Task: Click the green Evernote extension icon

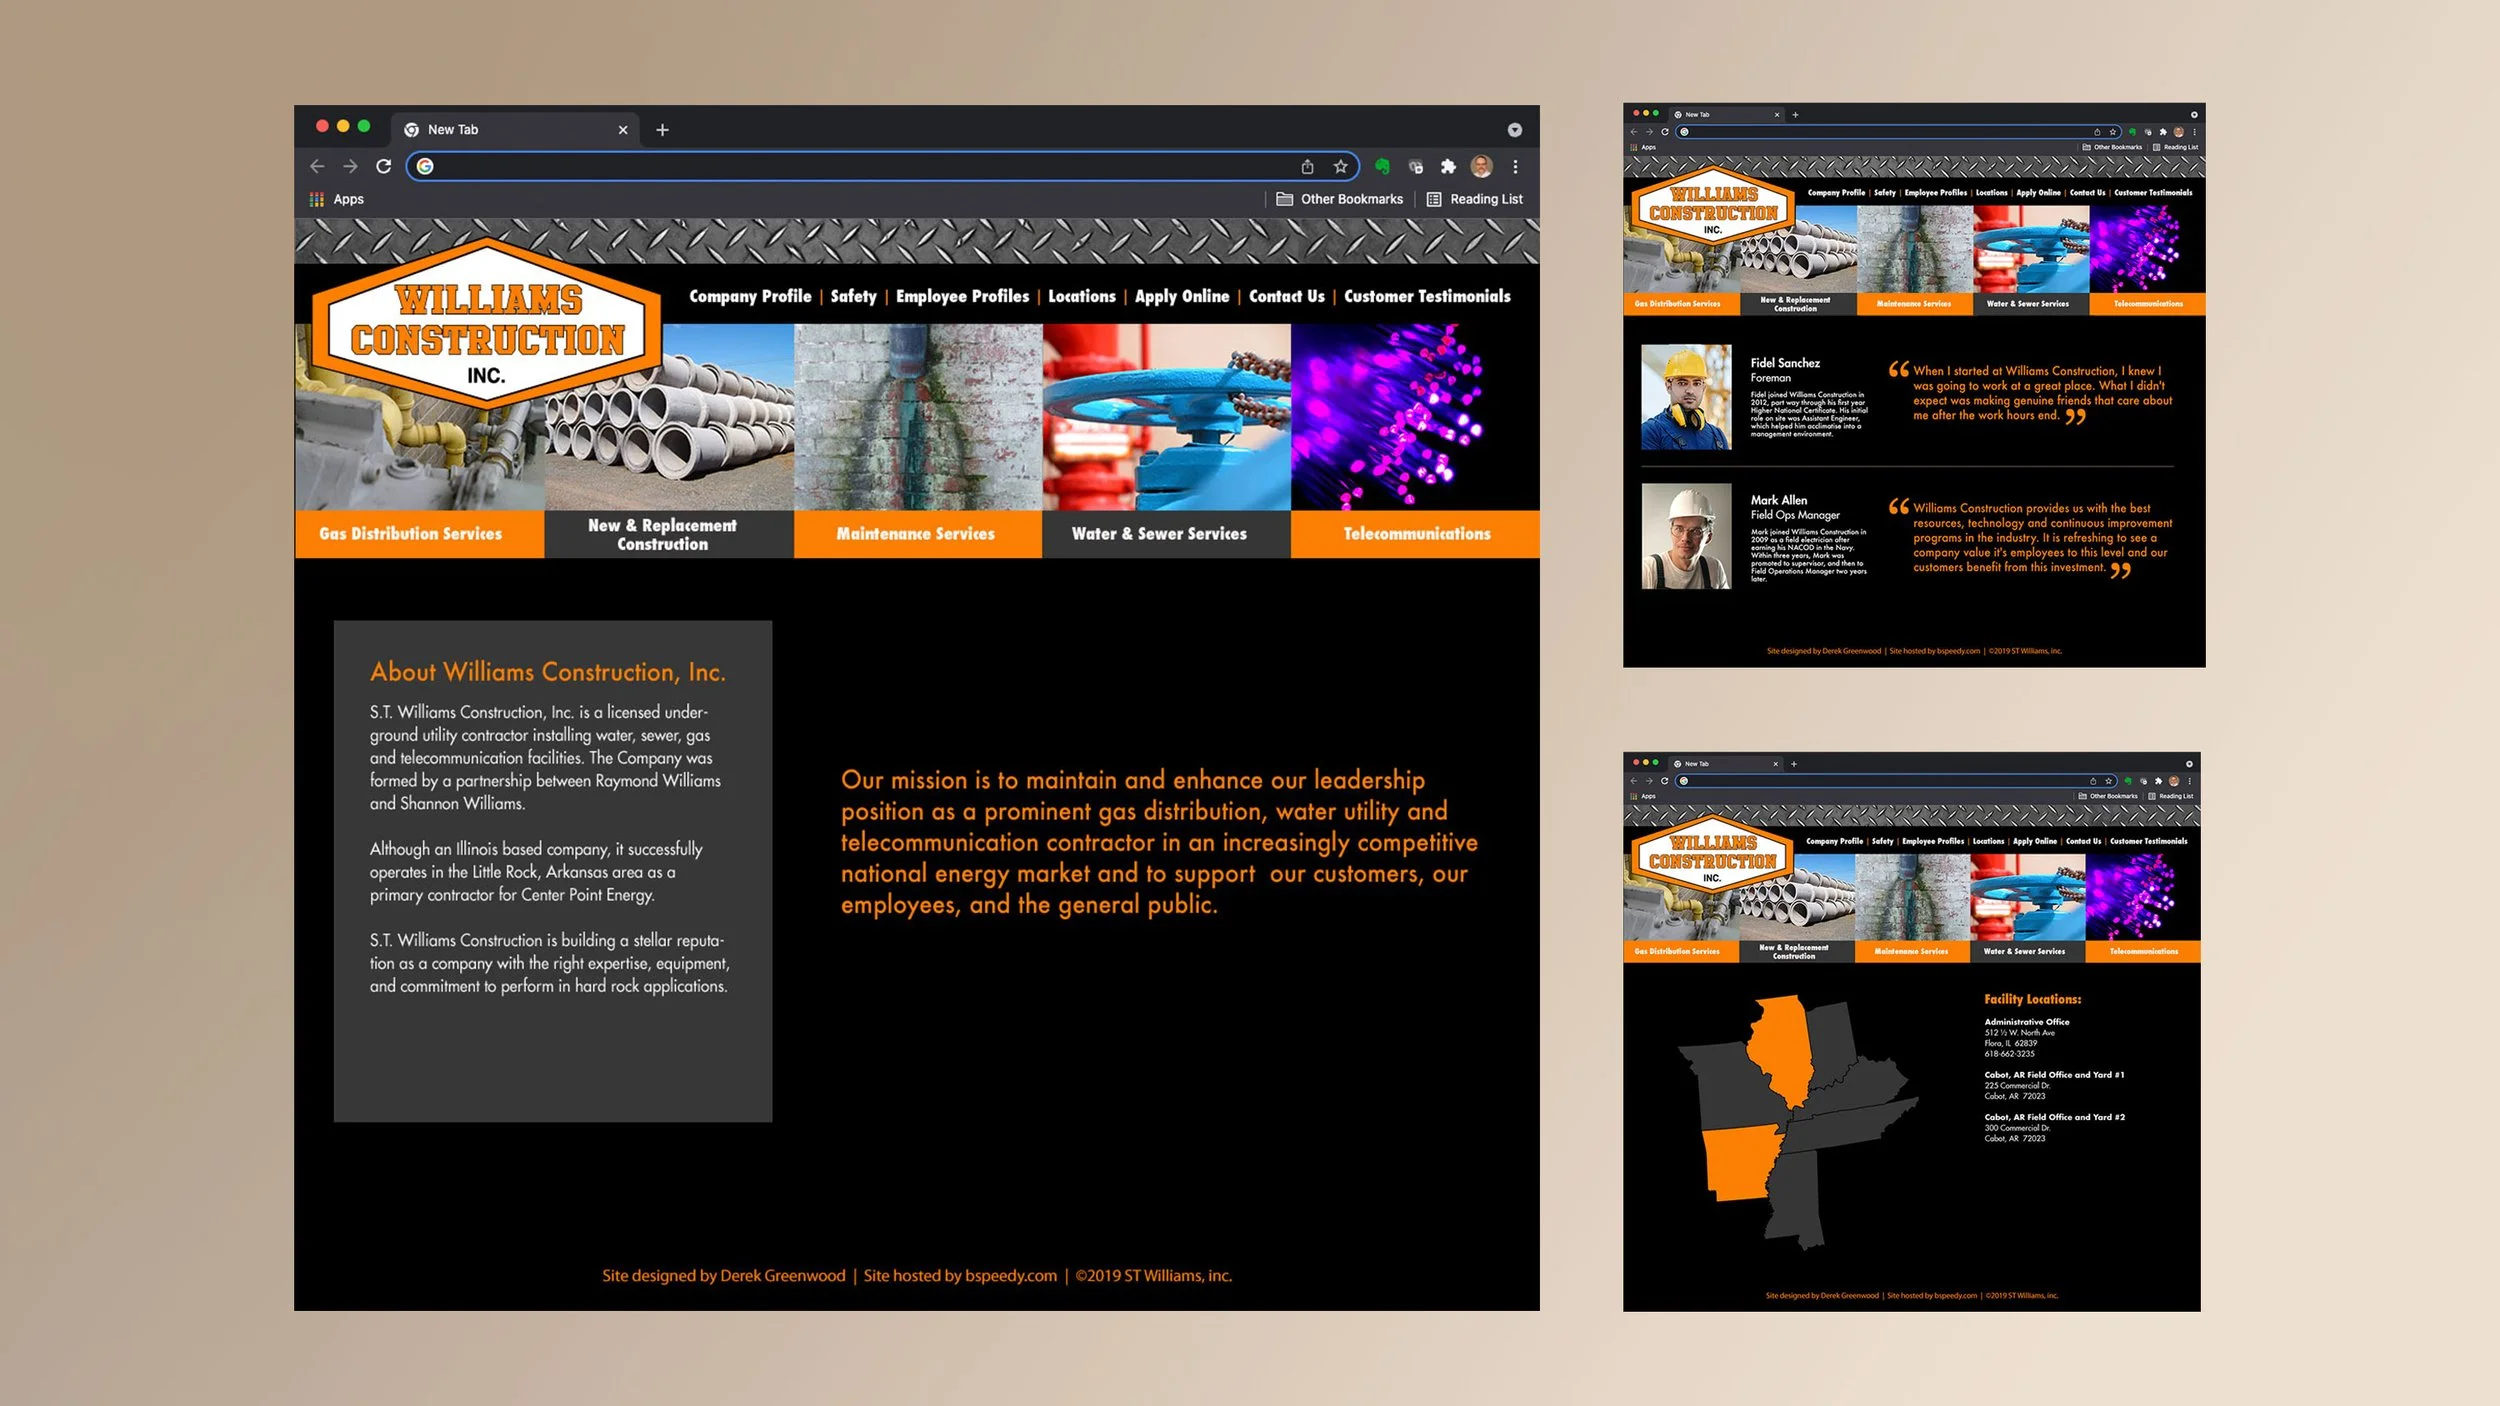Action: (x=1382, y=166)
